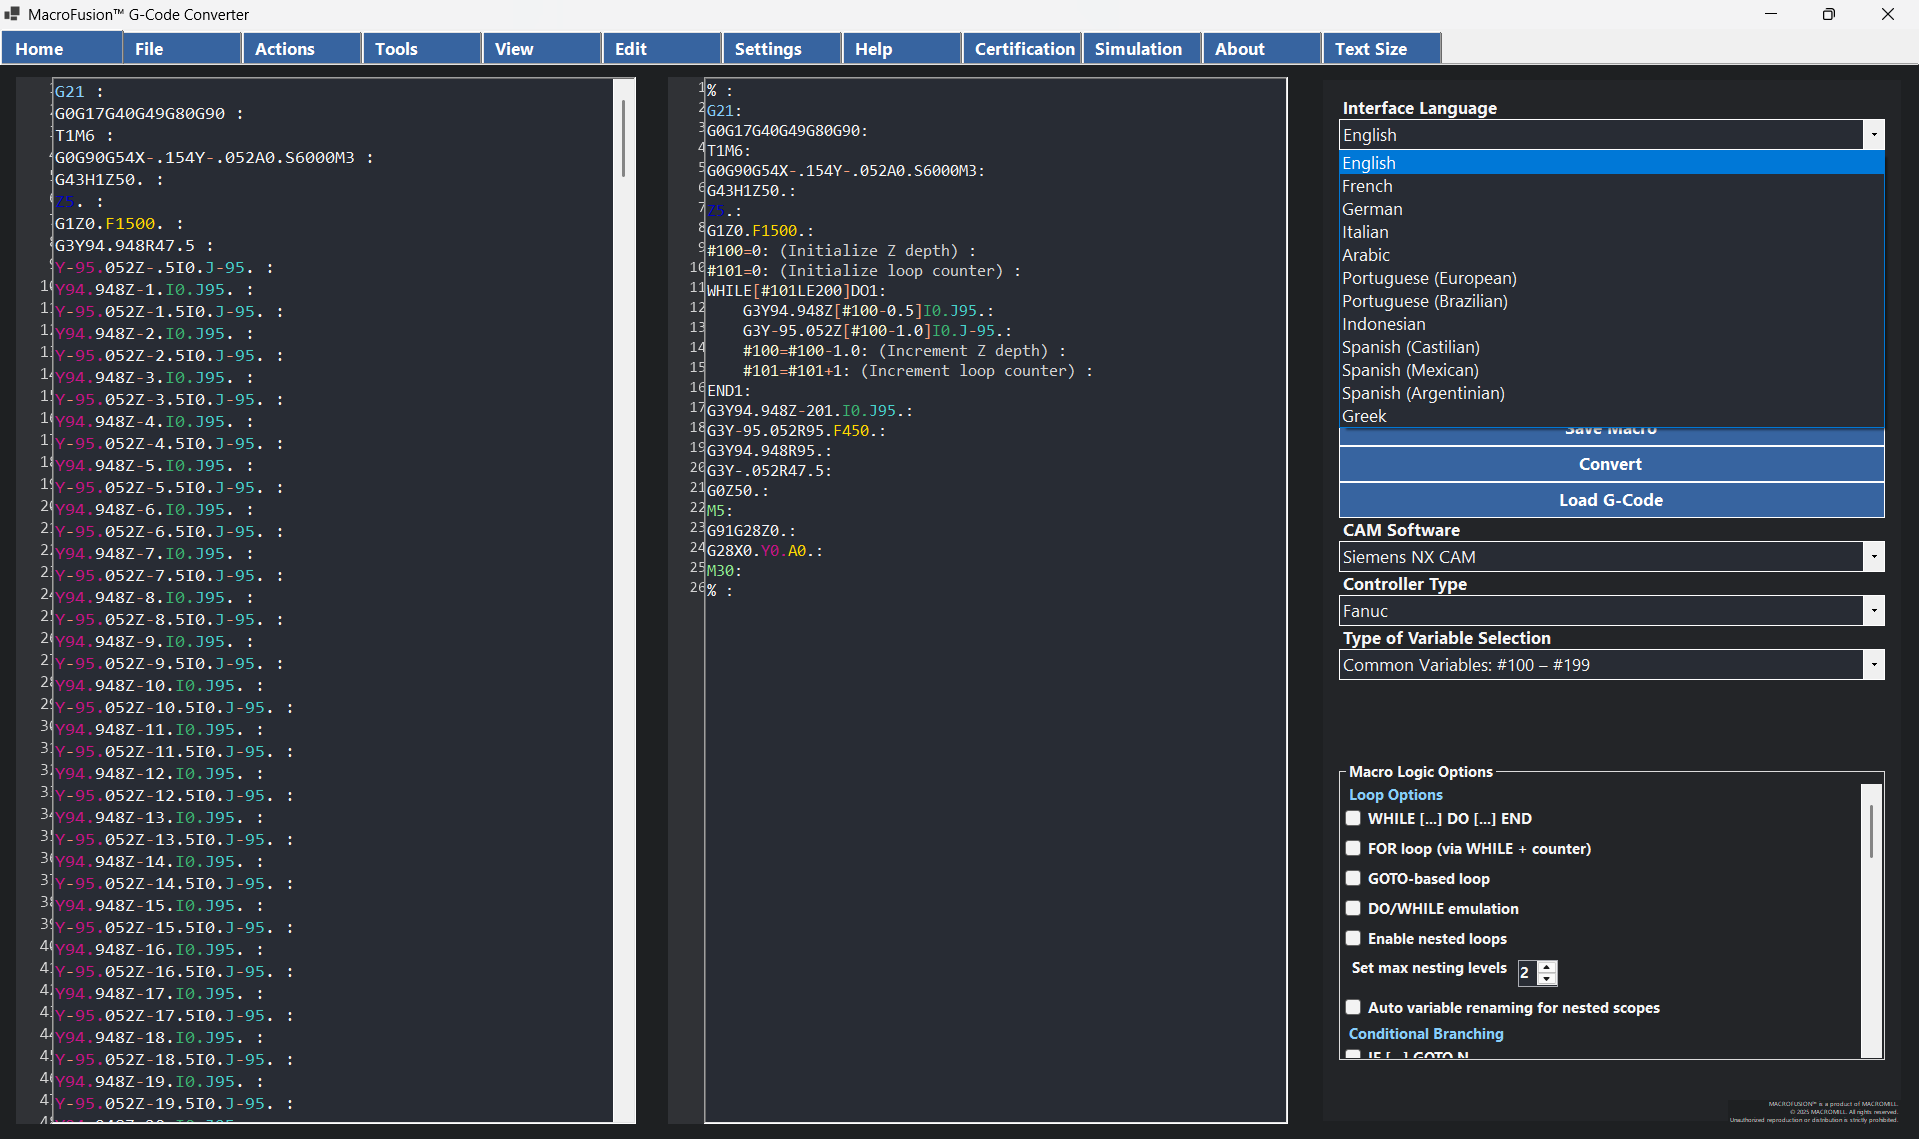1919x1139 pixels.
Task: Open the CAM Software dropdown
Action: click(1873, 556)
